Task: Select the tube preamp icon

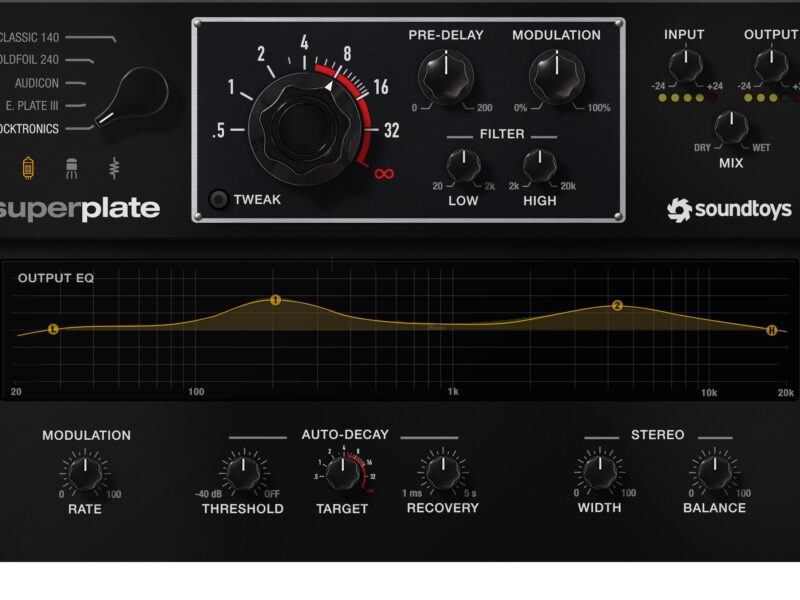Action: [x=28, y=167]
